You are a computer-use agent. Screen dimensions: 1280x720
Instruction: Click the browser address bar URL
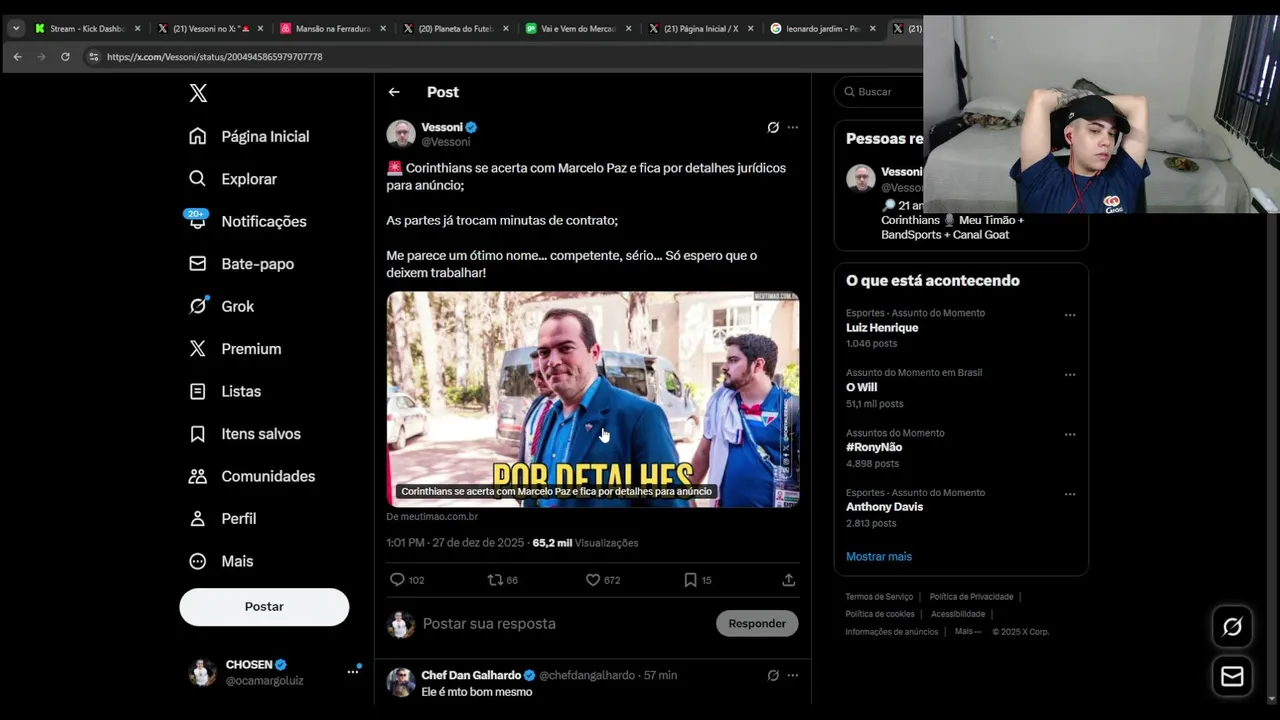point(214,57)
